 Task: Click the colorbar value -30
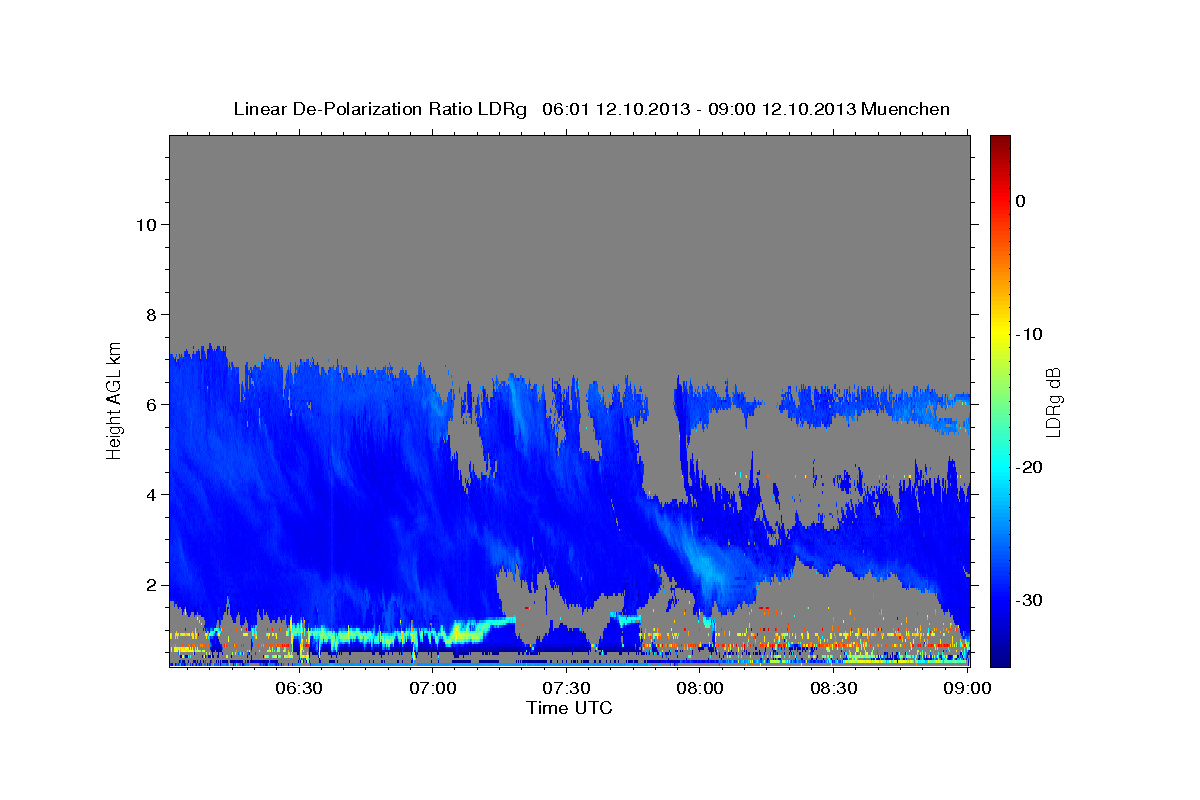coord(1029,600)
